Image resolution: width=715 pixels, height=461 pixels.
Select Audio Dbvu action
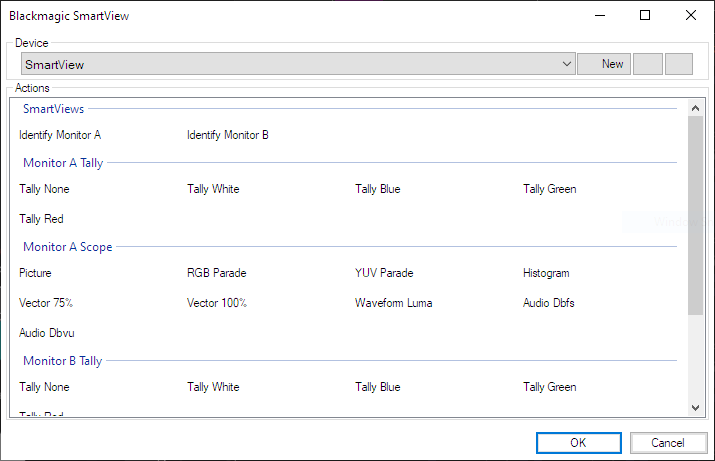[x=47, y=333]
